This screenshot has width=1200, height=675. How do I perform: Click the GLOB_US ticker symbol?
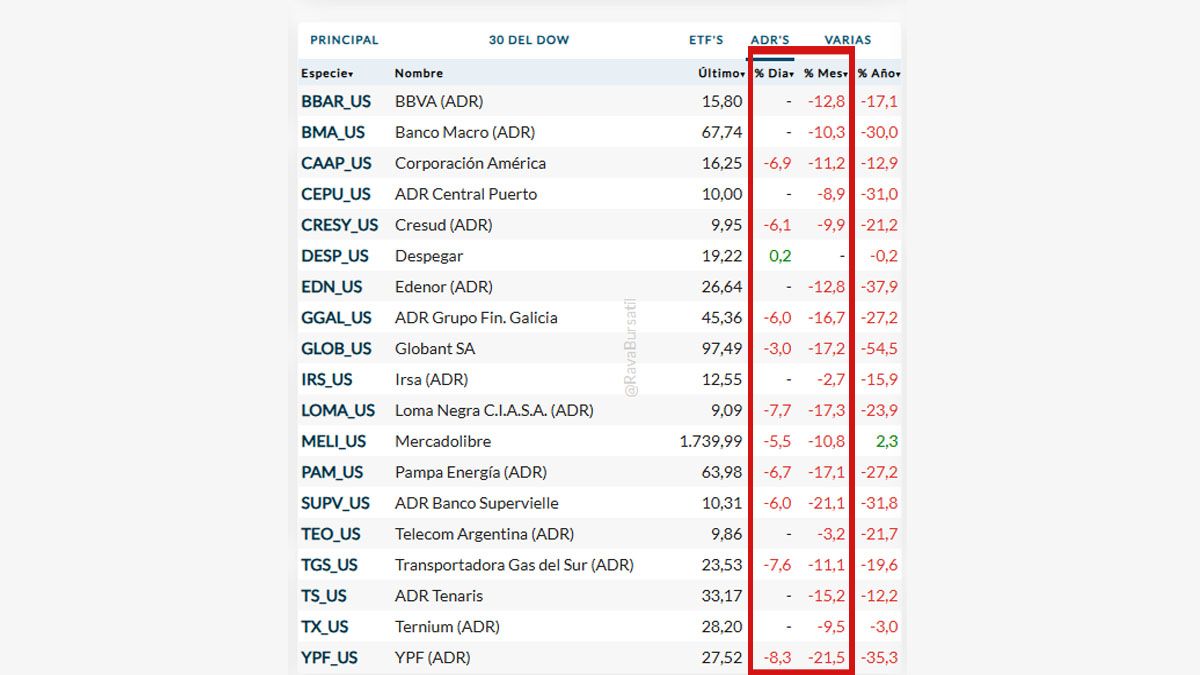coord(336,349)
